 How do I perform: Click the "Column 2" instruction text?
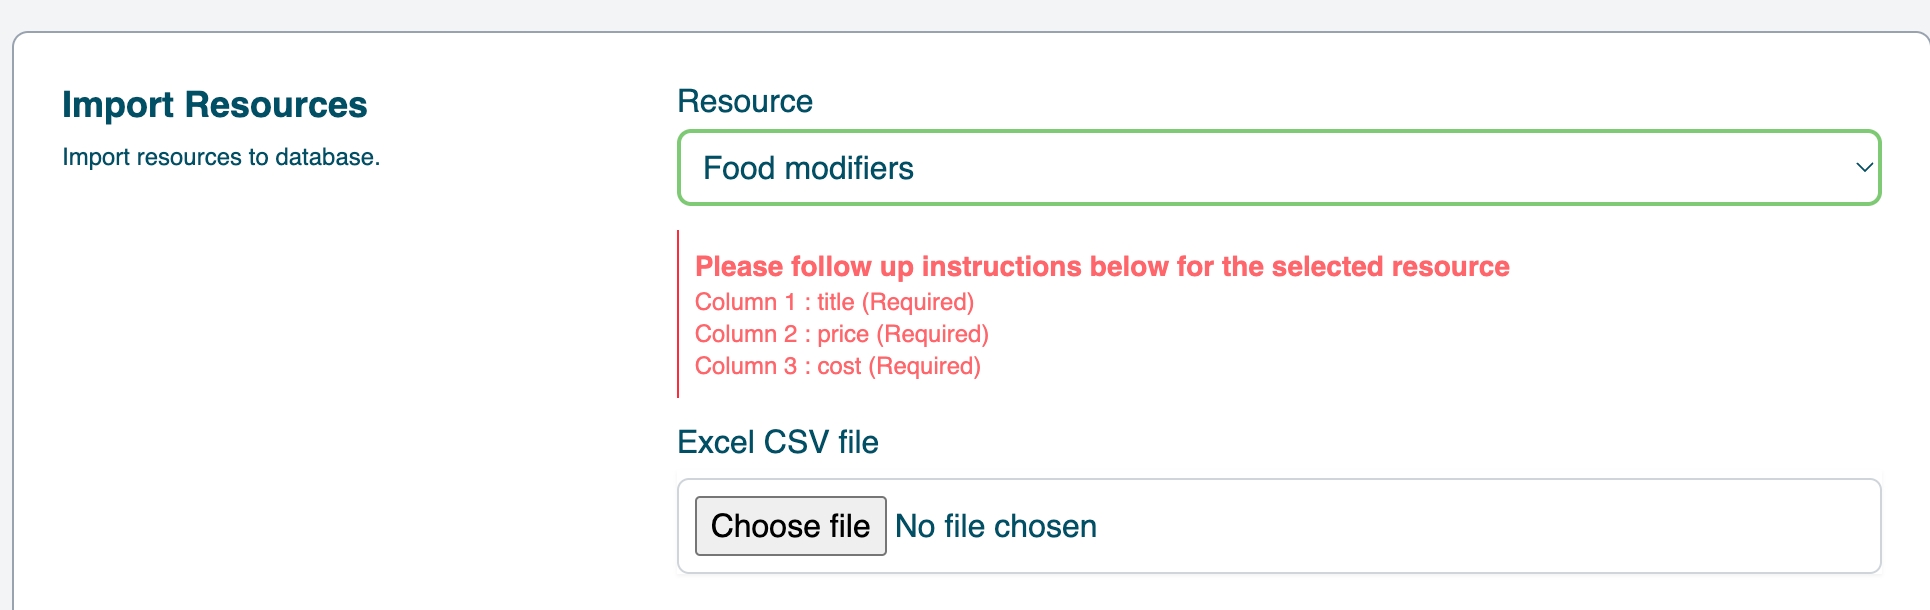[x=745, y=334]
